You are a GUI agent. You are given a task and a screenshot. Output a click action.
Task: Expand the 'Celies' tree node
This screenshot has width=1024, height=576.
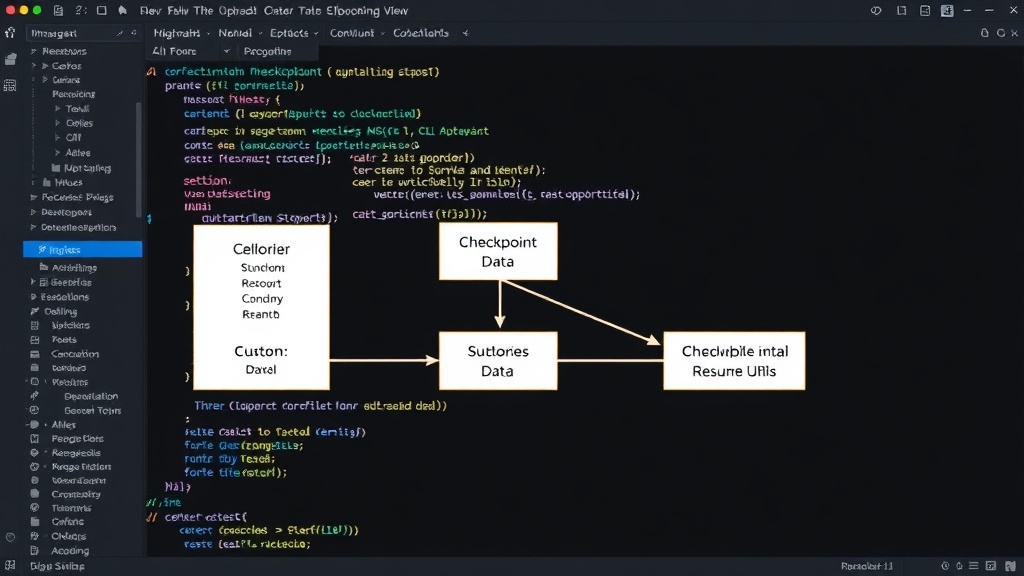point(57,123)
